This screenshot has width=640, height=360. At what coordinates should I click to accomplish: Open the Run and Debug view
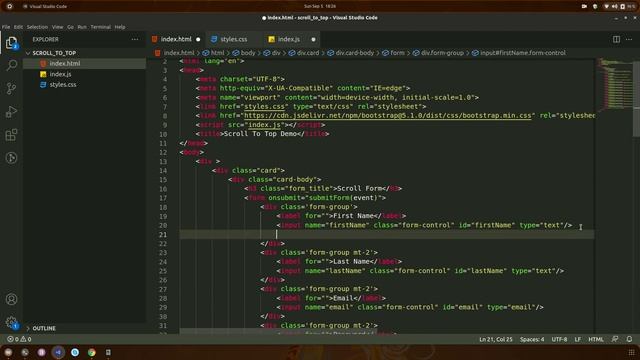(11, 112)
